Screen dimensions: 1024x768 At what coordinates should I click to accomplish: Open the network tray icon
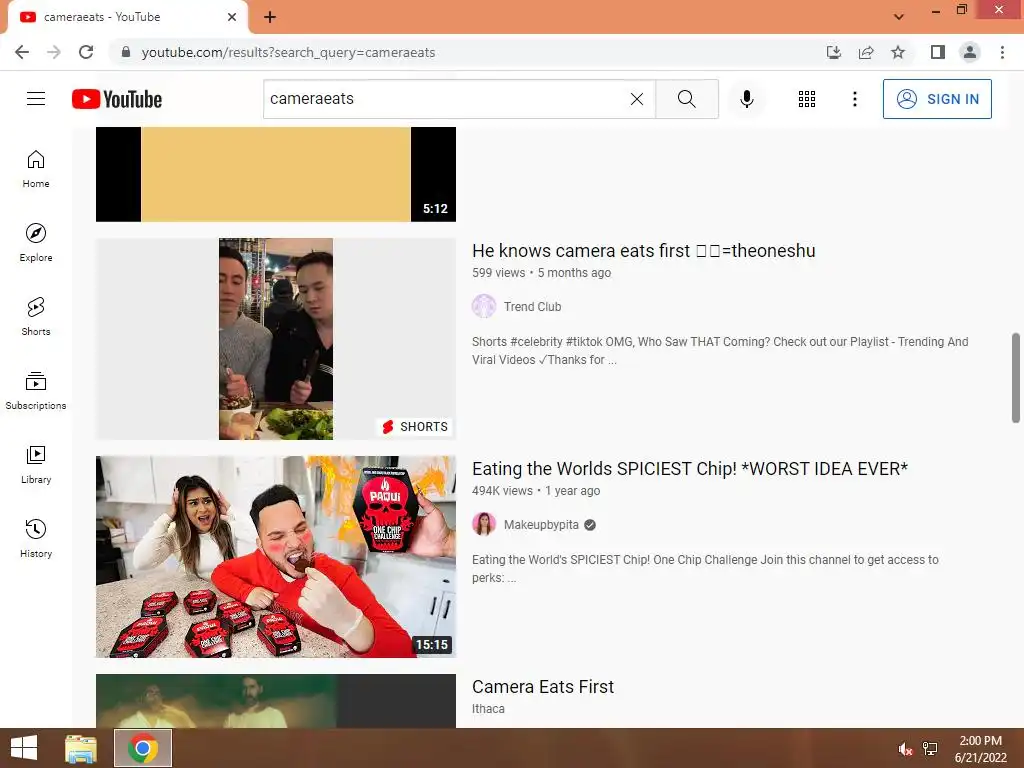[930, 748]
